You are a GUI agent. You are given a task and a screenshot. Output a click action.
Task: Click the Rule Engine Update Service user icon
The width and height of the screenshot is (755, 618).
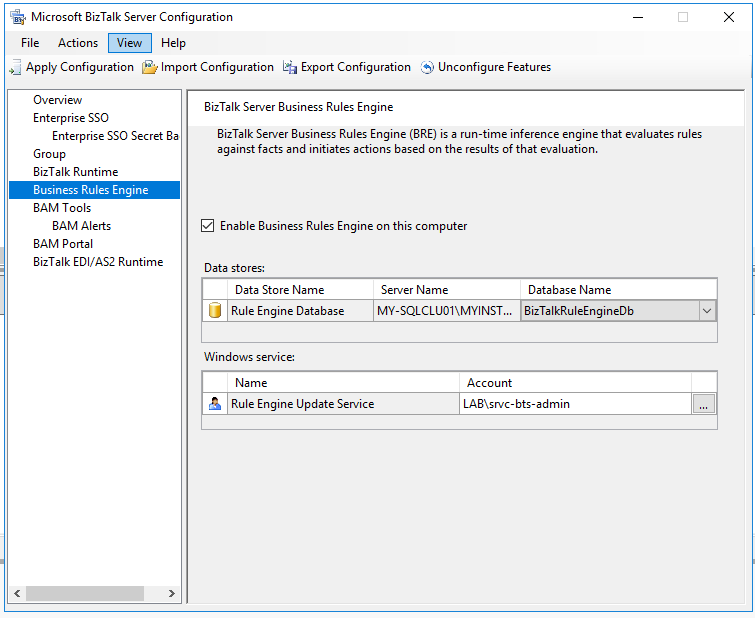click(x=215, y=404)
